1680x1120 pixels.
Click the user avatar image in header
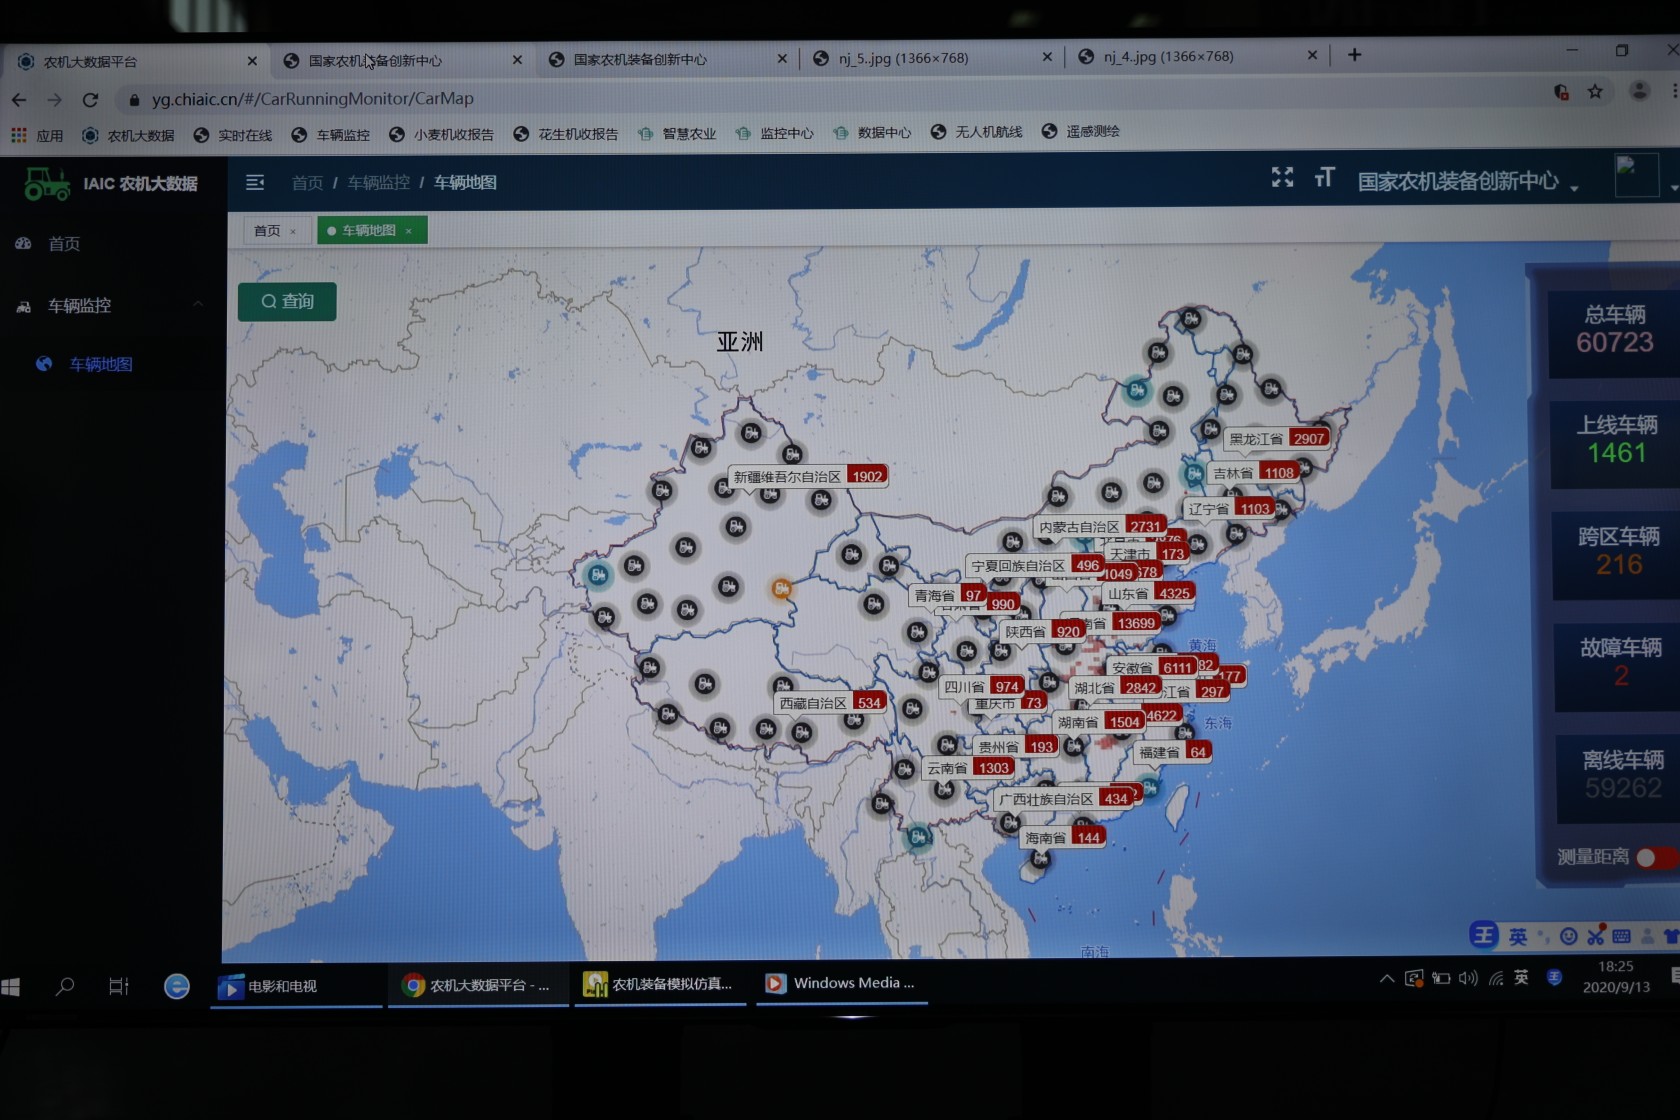click(1636, 176)
